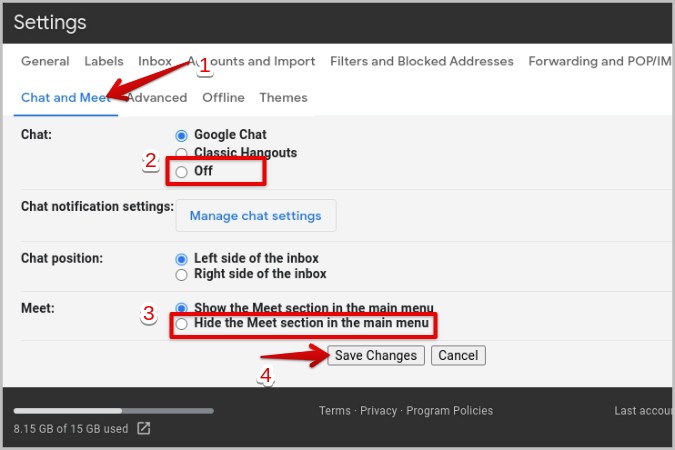Image resolution: width=675 pixels, height=450 pixels.
Task: Open the Privacy link
Action: 378,411
